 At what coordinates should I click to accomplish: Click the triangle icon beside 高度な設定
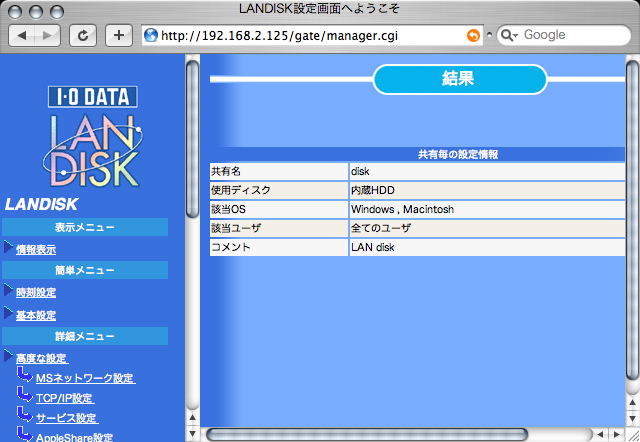tap(8, 356)
